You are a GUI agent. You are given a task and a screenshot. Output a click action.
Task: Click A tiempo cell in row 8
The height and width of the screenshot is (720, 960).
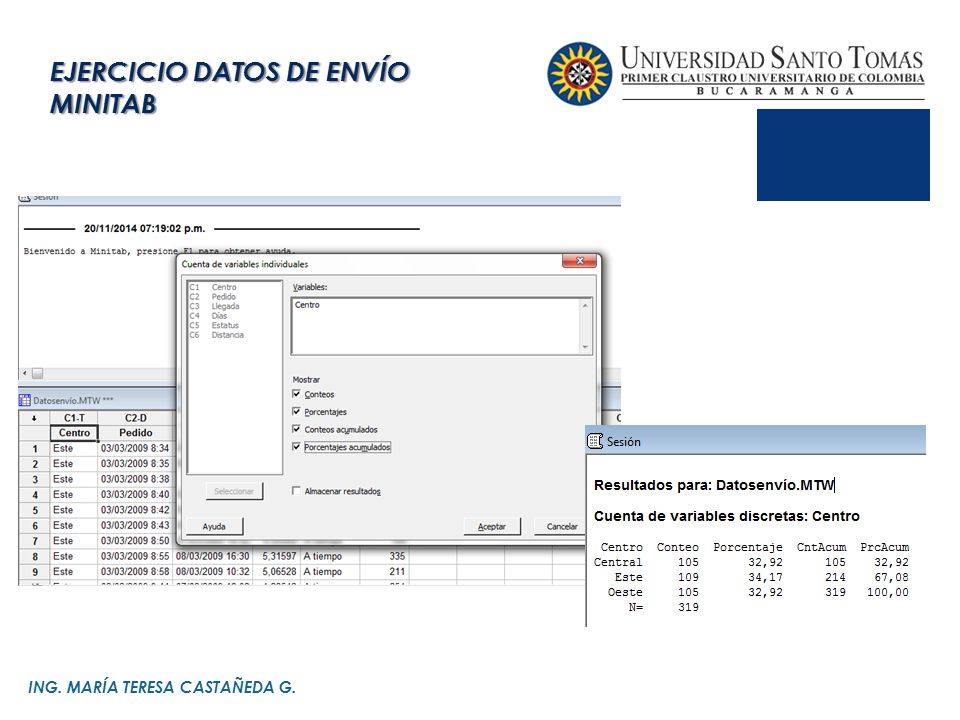coord(330,557)
